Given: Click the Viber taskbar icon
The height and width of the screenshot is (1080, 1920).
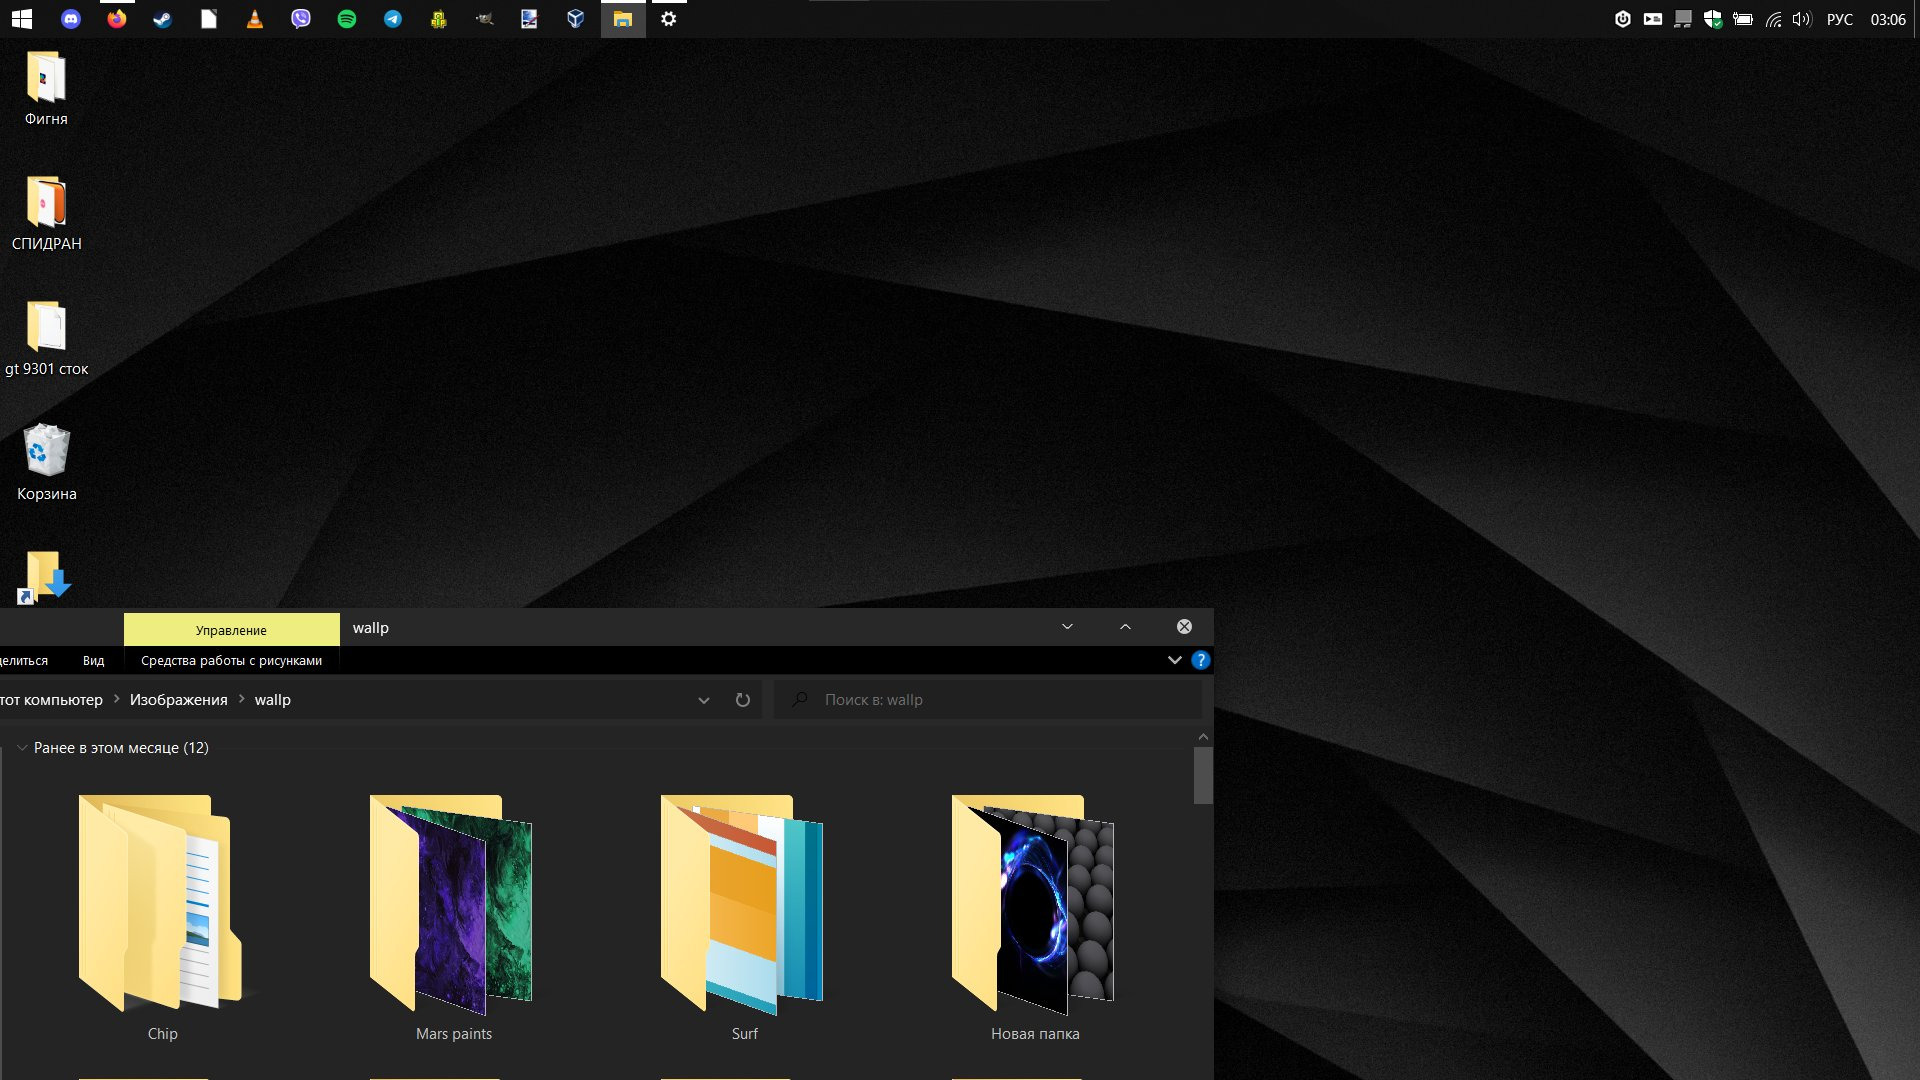Looking at the screenshot, I should pos(301,19).
